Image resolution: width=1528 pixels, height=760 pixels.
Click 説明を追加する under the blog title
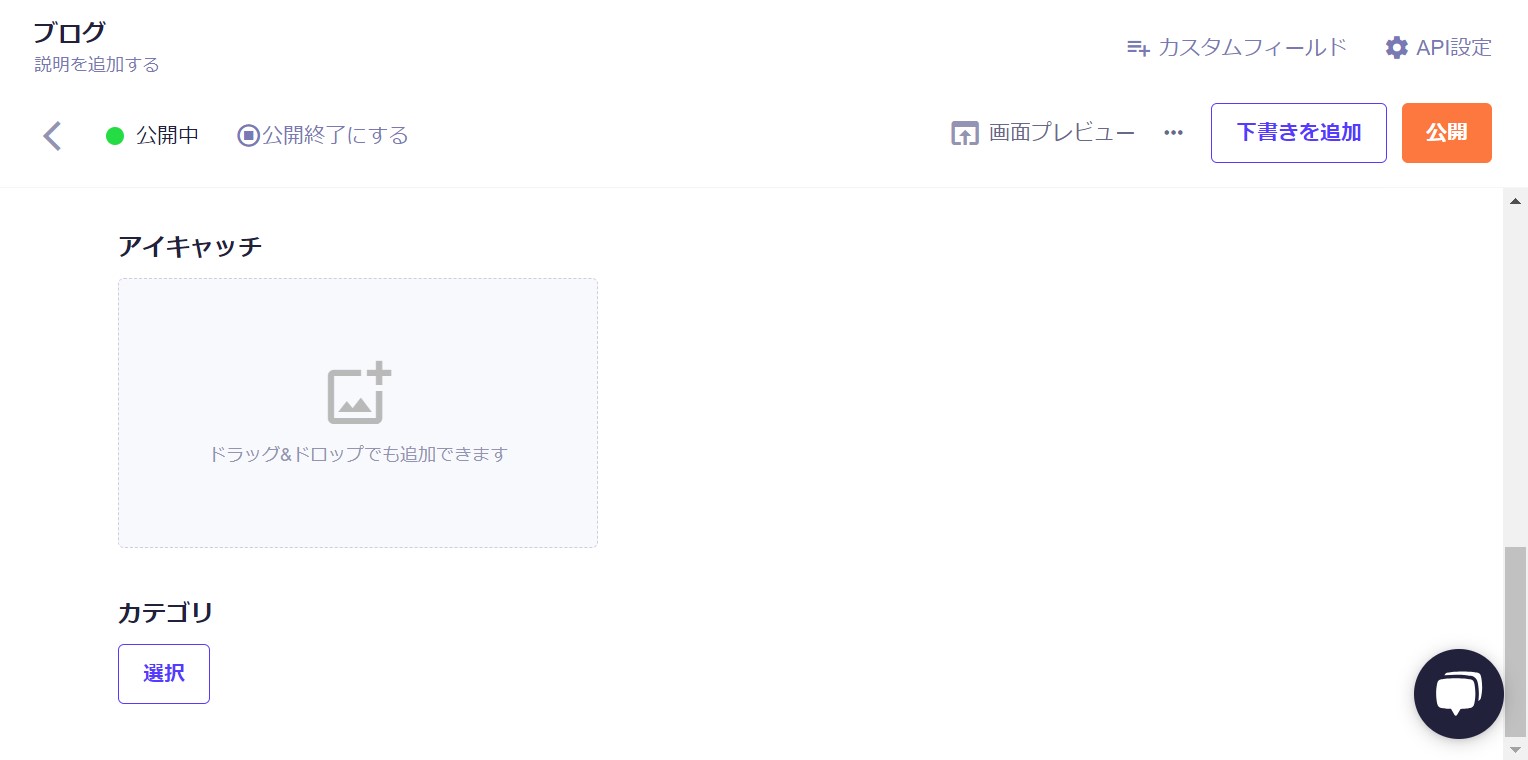click(97, 65)
